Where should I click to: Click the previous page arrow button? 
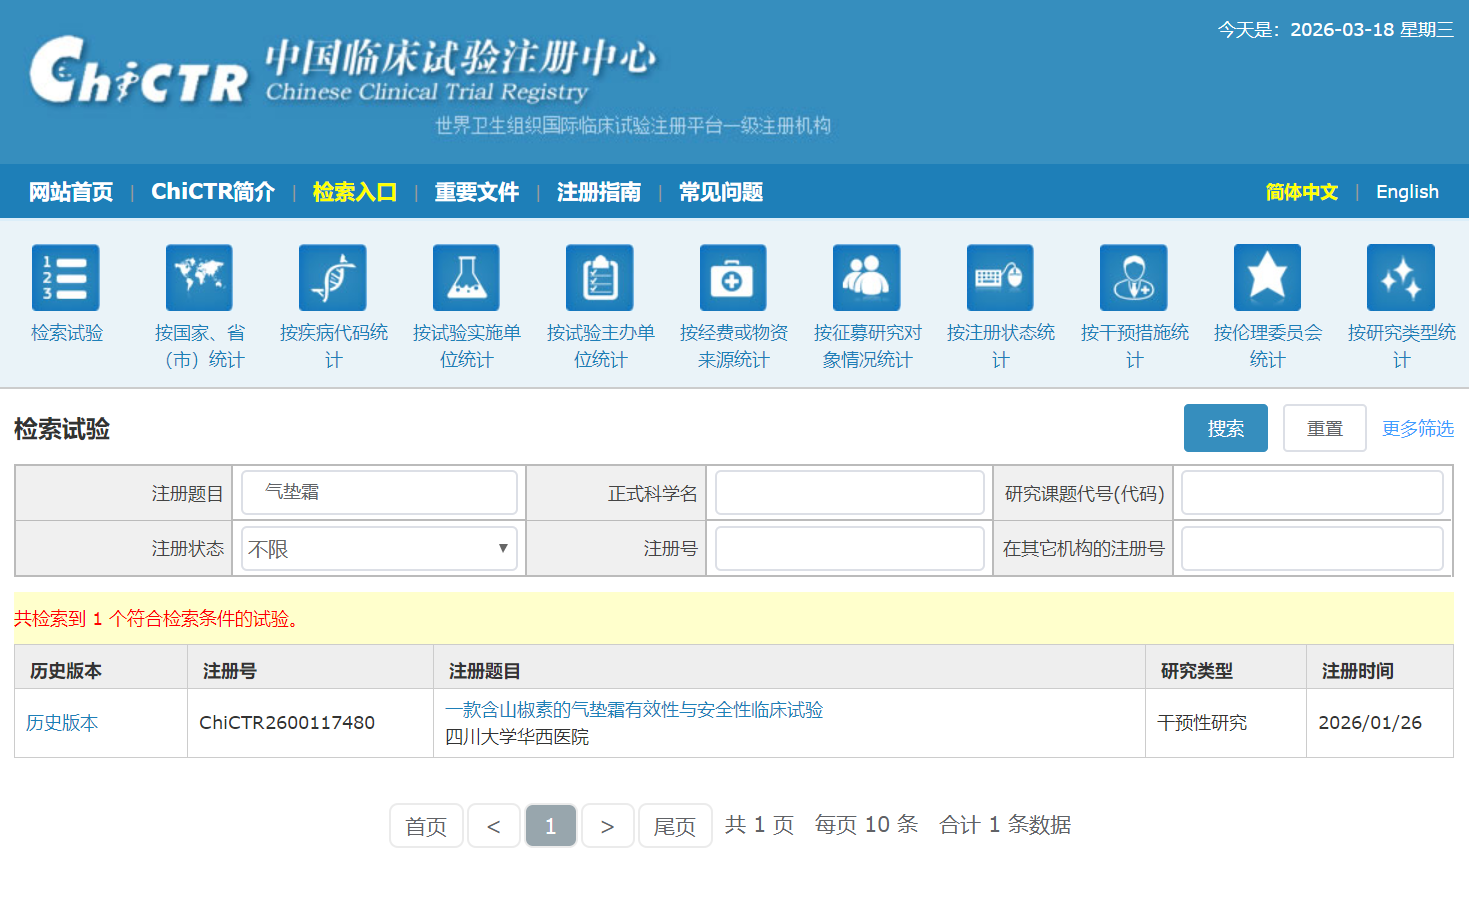[x=494, y=826]
